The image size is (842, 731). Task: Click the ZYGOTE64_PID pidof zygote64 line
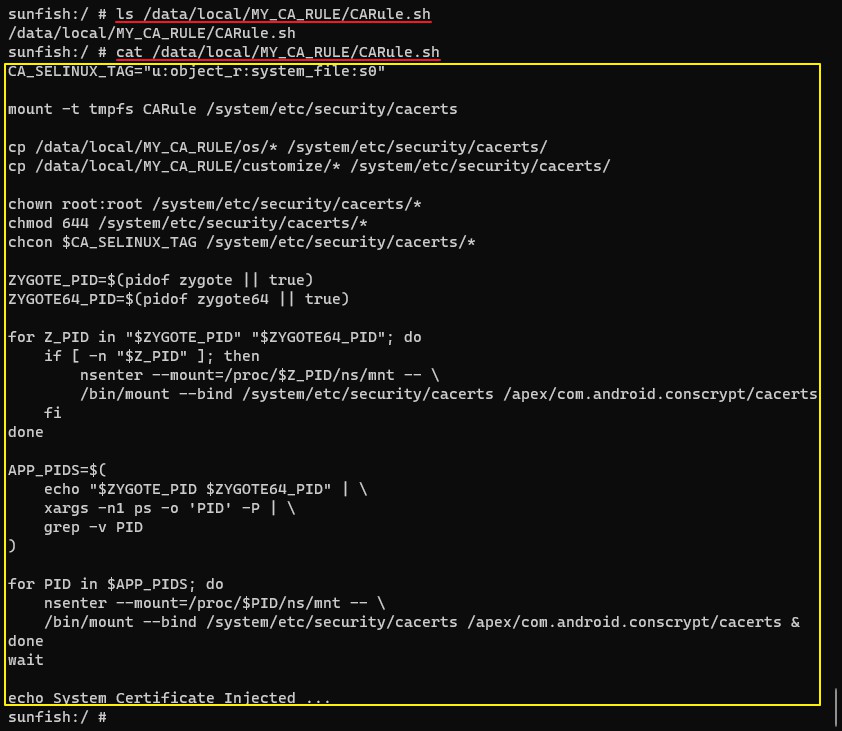(x=178, y=299)
